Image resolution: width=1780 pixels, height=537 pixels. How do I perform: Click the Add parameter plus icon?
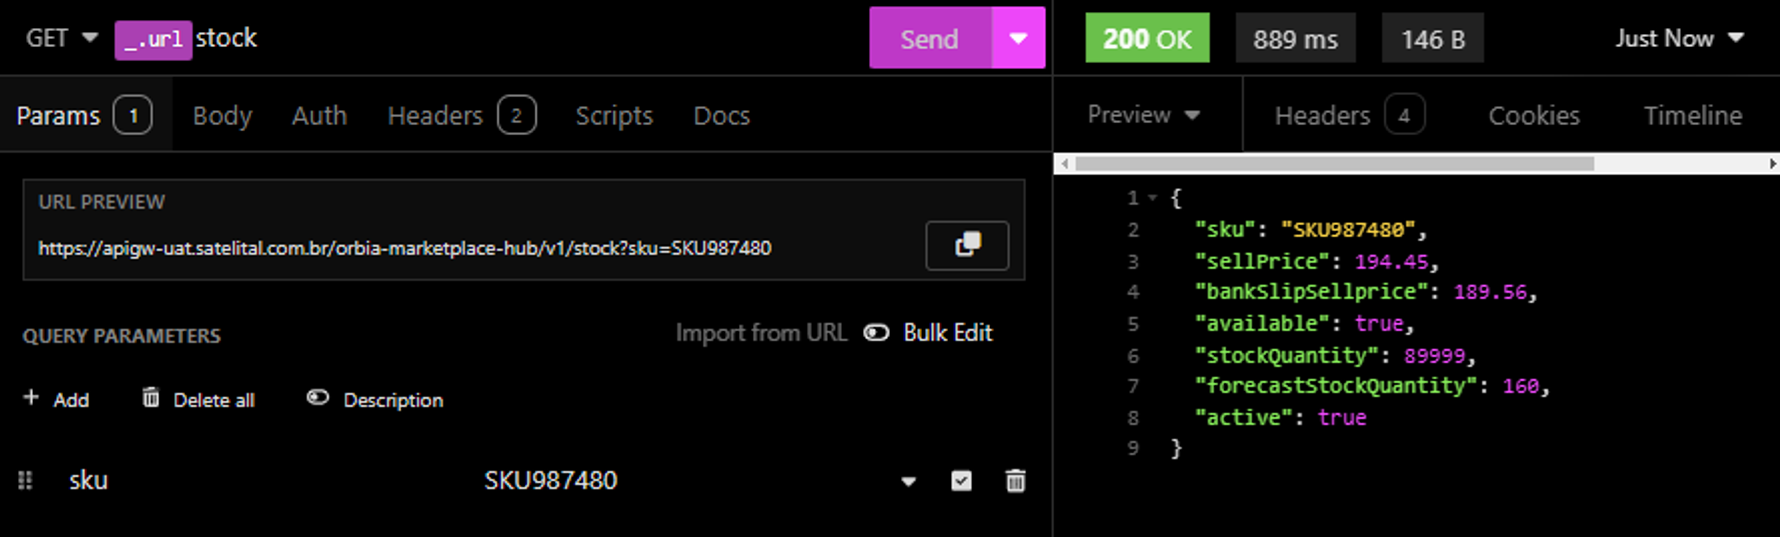(x=31, y=398)
